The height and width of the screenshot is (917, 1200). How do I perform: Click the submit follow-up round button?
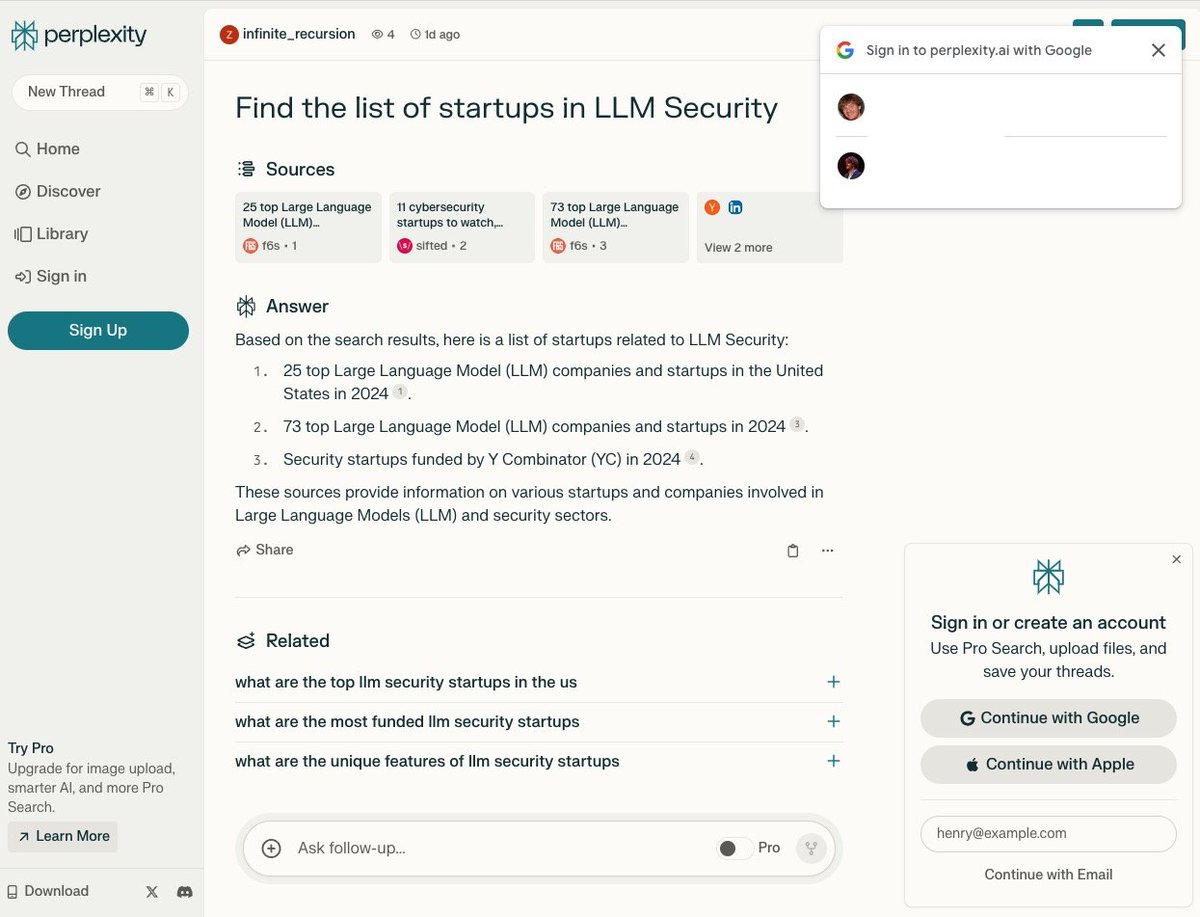[811, 848]
